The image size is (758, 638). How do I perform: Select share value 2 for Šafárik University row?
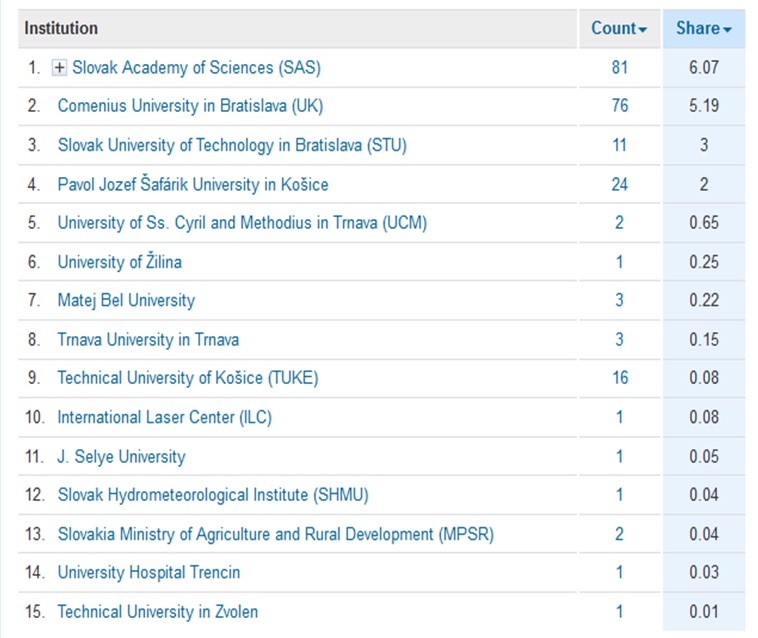(704, 184)
